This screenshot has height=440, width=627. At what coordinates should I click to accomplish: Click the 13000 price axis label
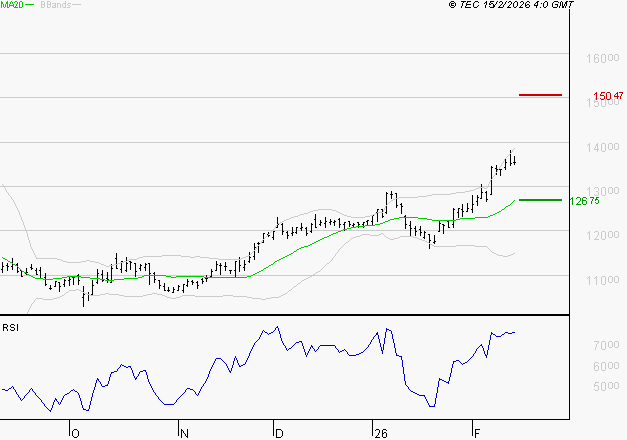[603, 191]
